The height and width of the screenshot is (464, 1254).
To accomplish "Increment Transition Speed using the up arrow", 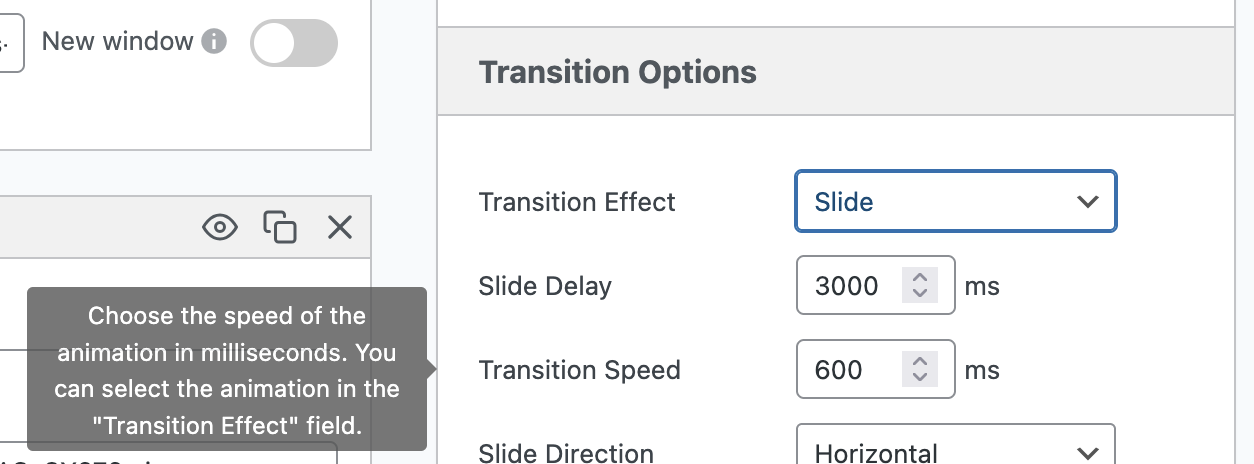I will click(920, 362).
